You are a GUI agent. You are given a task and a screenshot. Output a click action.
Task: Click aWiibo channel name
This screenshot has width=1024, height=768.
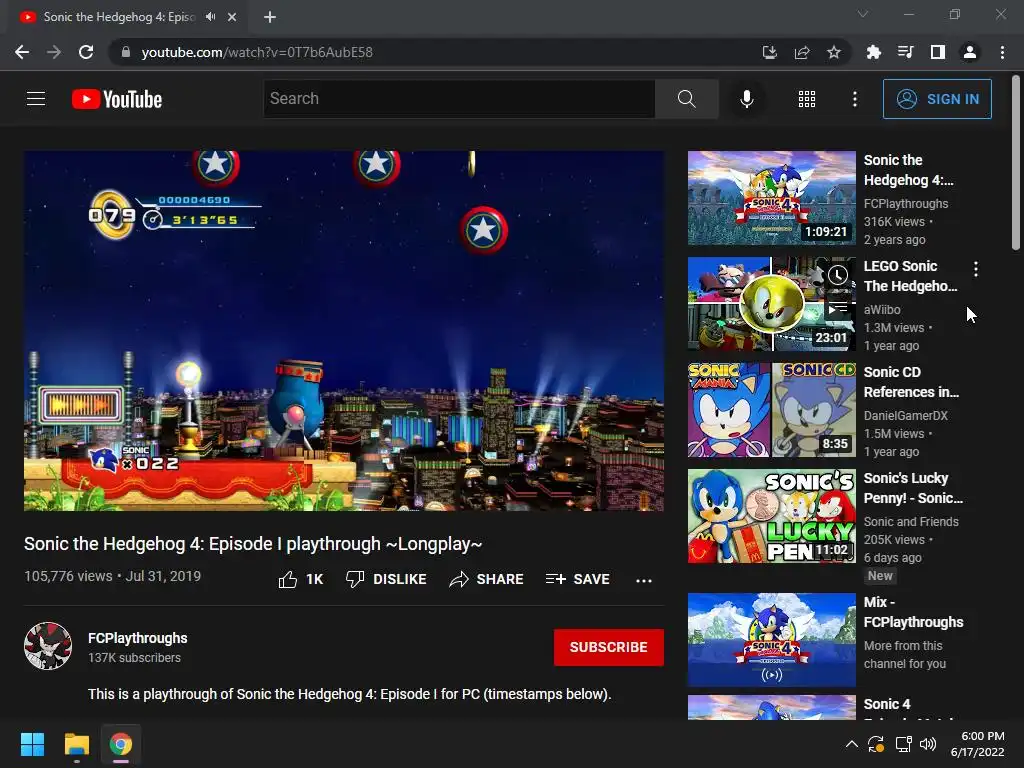pyautogui.click(x=882, y=310)
